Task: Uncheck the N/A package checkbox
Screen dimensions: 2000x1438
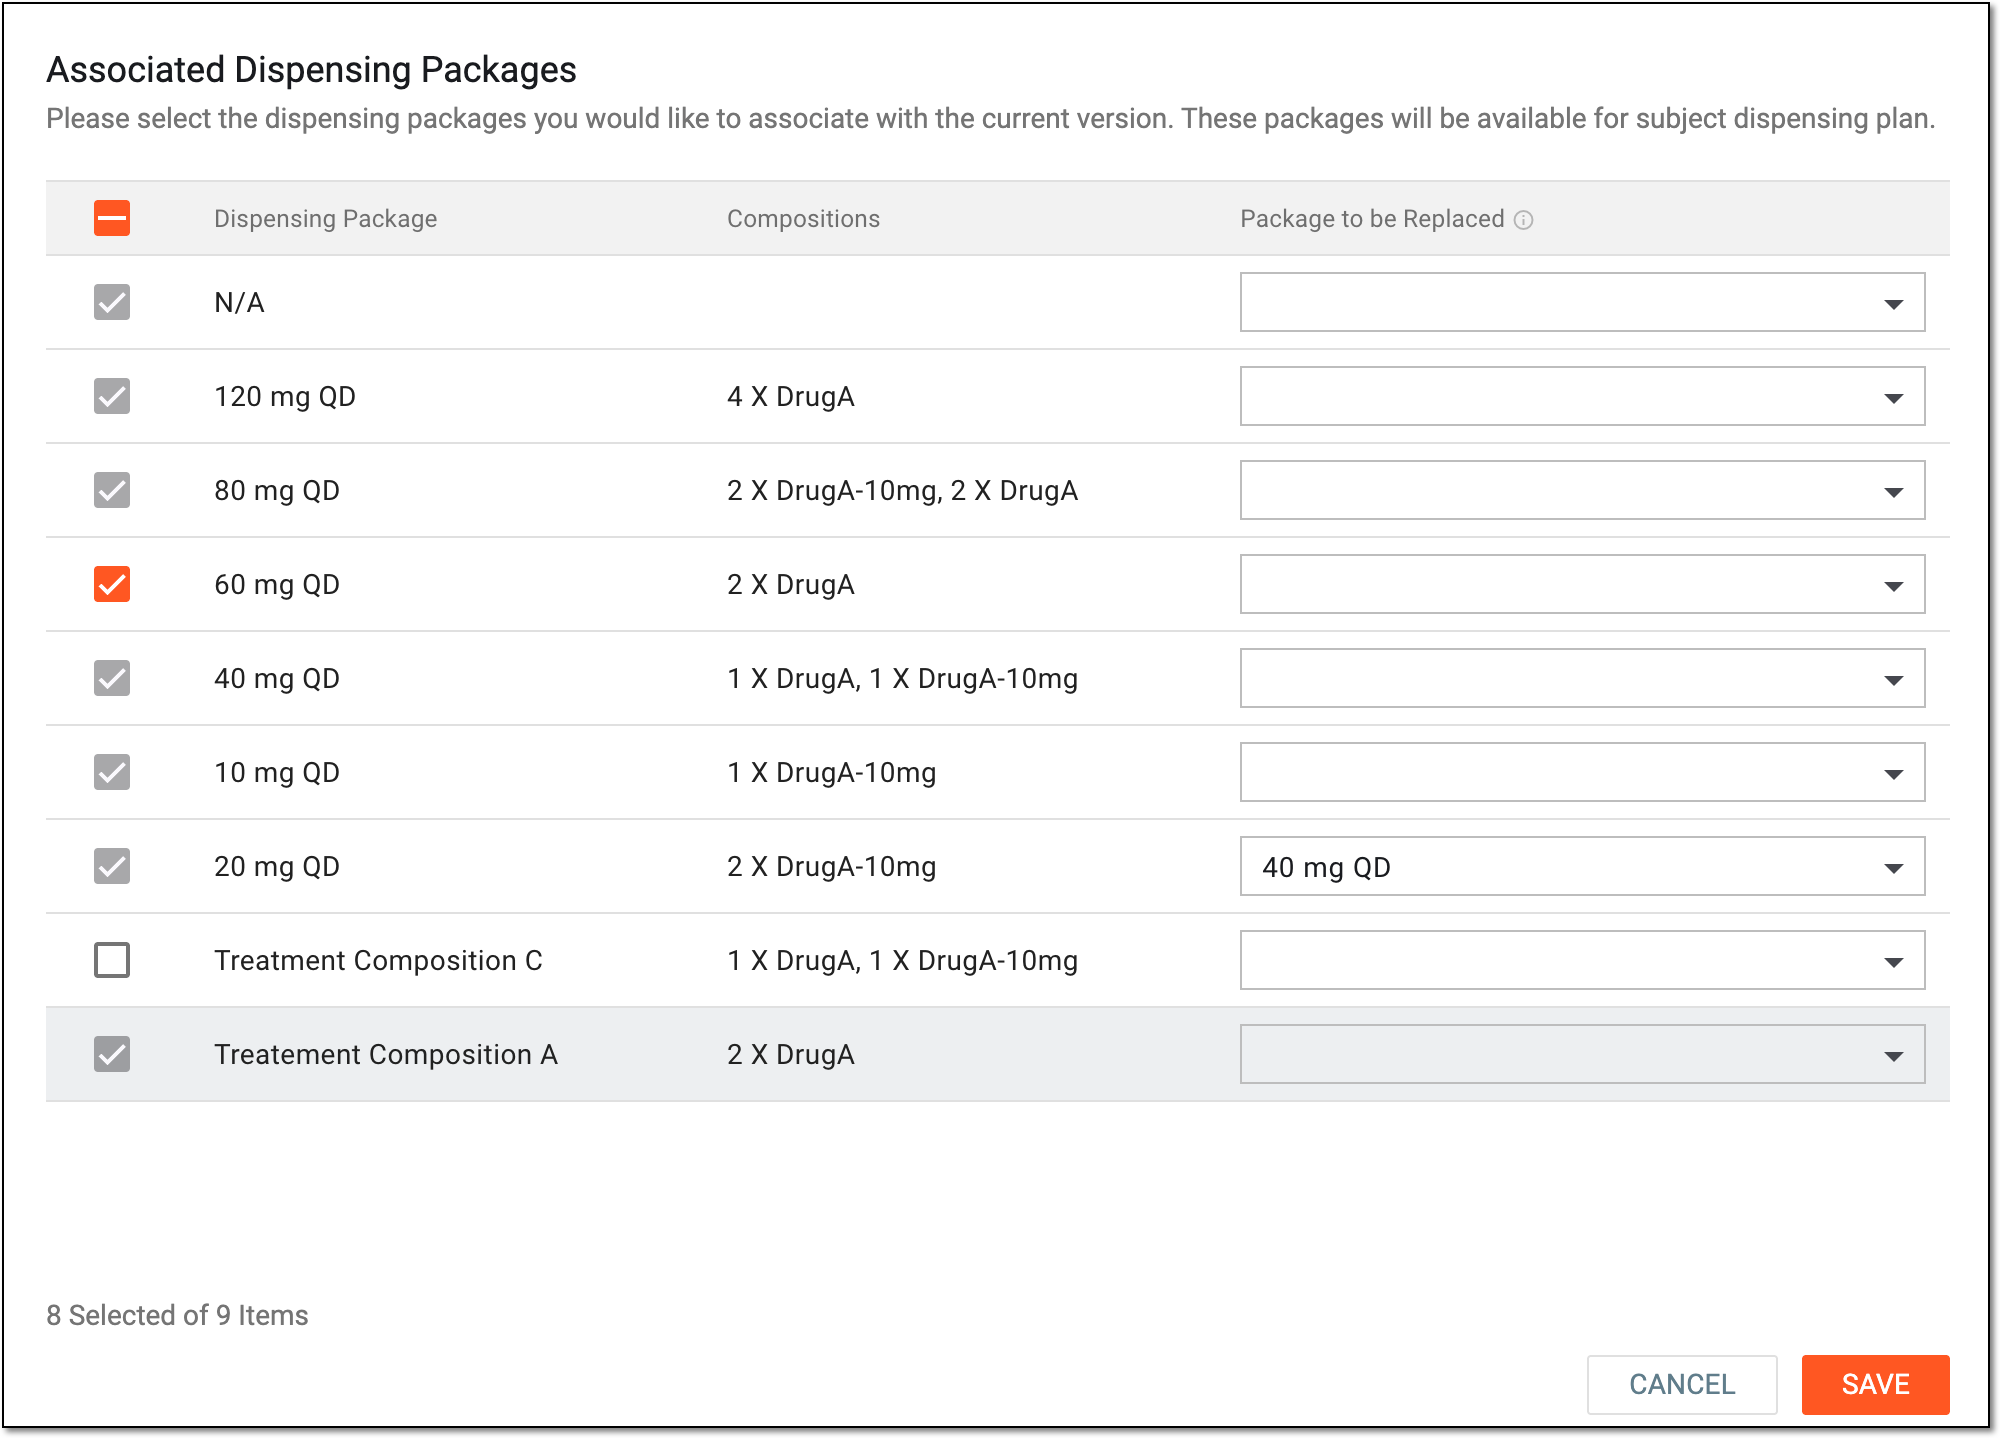Action: (112, 302)
